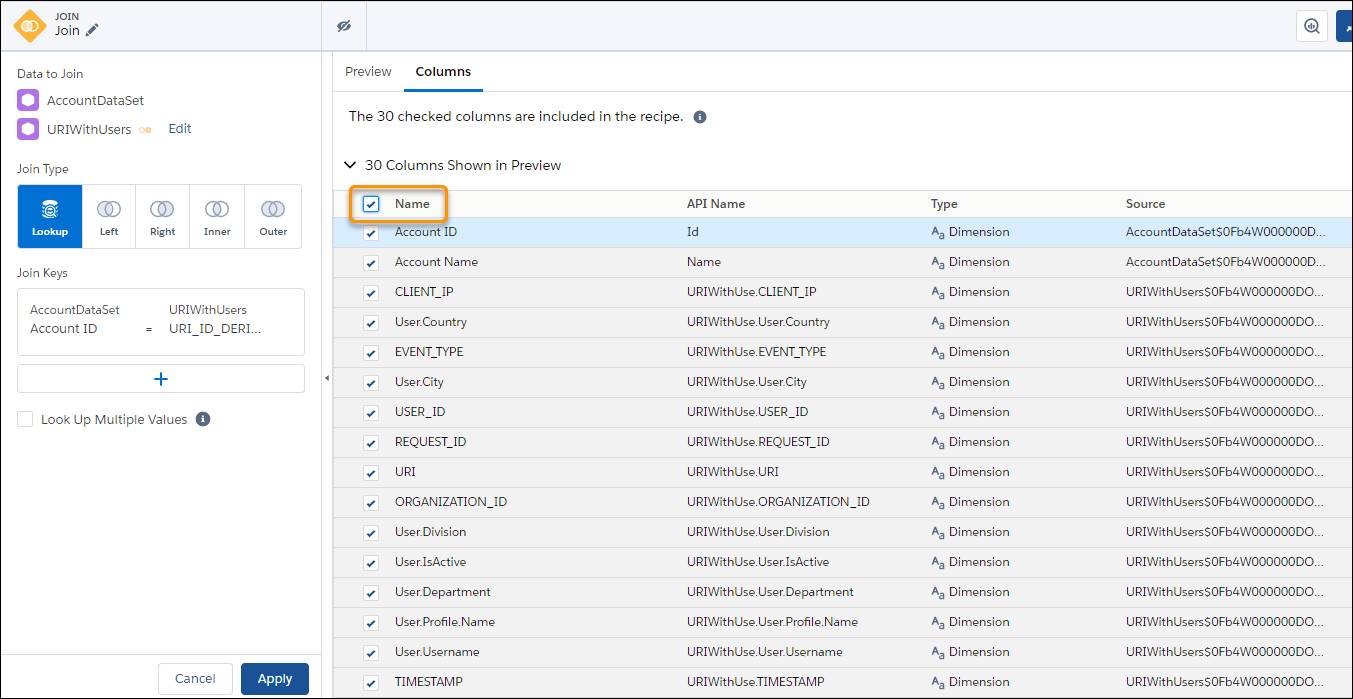The image size is (1353, 699).
Task: Collapse 30 Columns Shown in Preview section
Action: click(x=350, y=165)
